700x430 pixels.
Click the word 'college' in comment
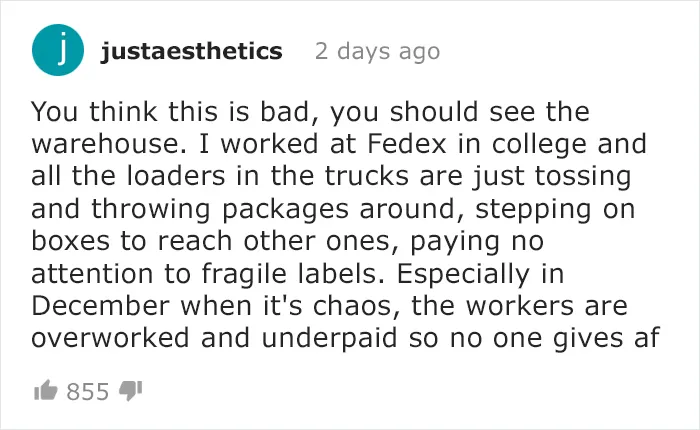[539, 145]
